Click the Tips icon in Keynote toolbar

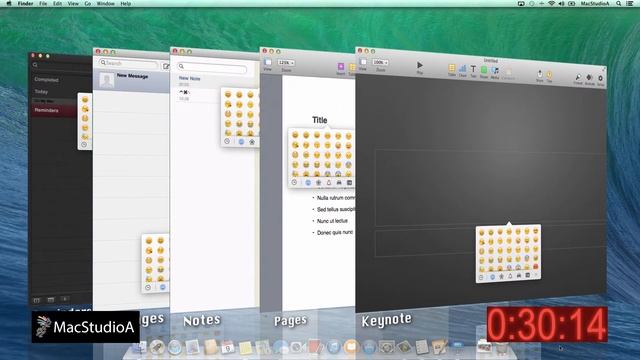[x=549, y=75]
